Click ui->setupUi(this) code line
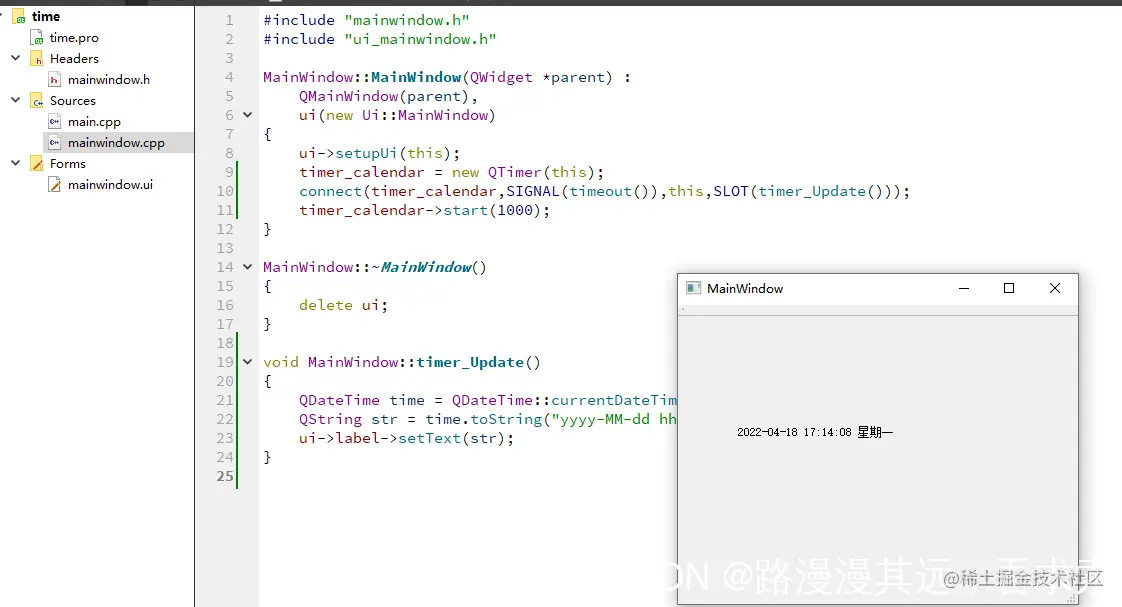This screenshot has height=607, width=1122. tap(379, 153)
